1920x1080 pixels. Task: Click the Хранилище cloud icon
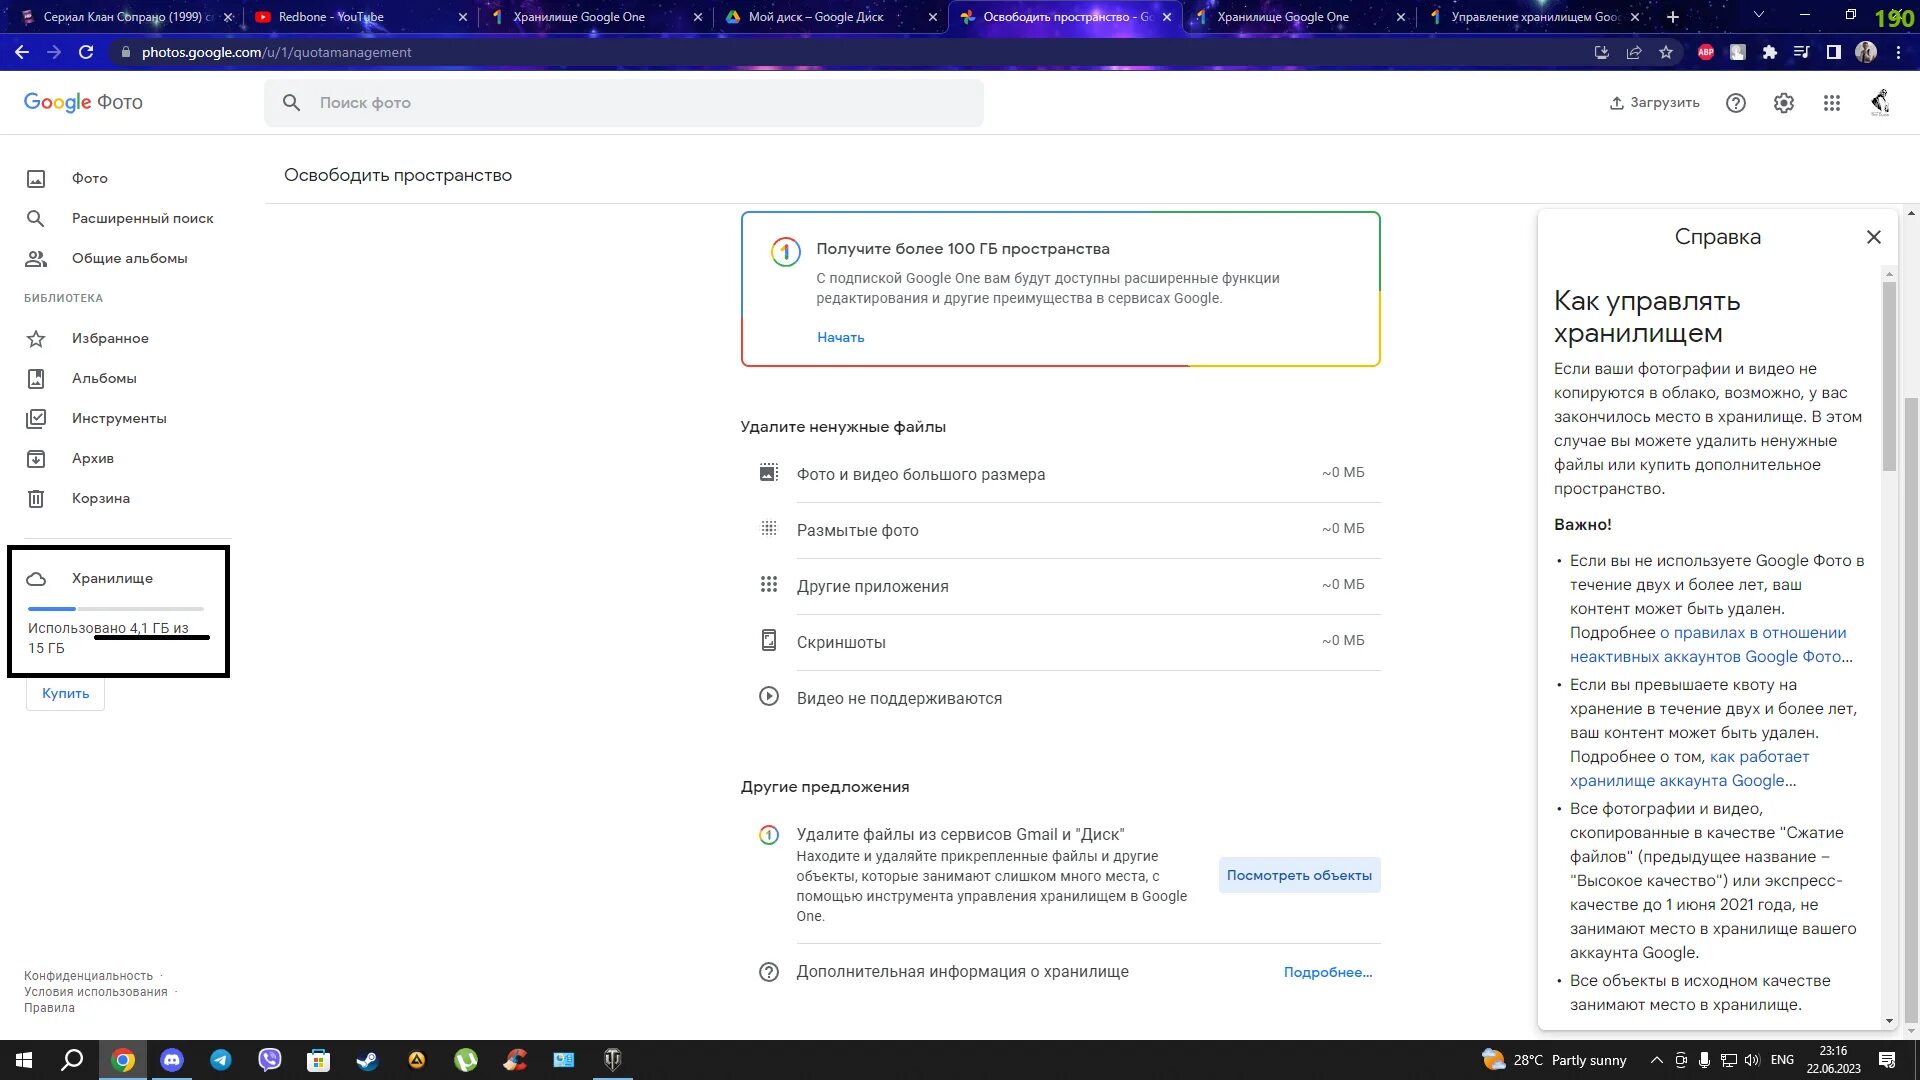[x=36, y=579]
